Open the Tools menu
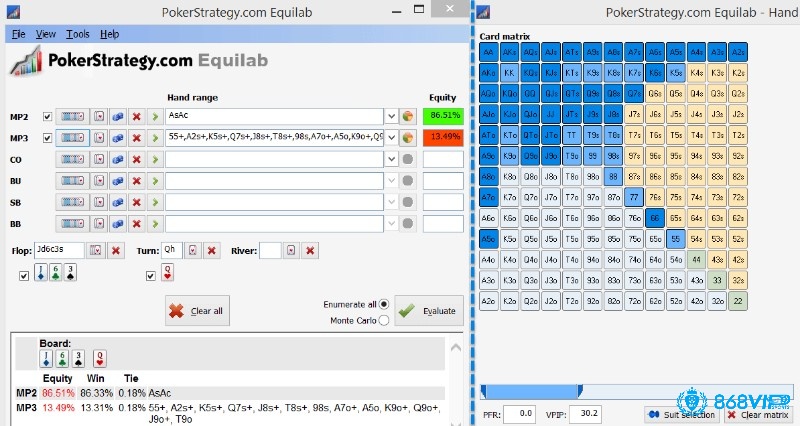The height and width of the screenshot is (426, 800). [78, 34]
